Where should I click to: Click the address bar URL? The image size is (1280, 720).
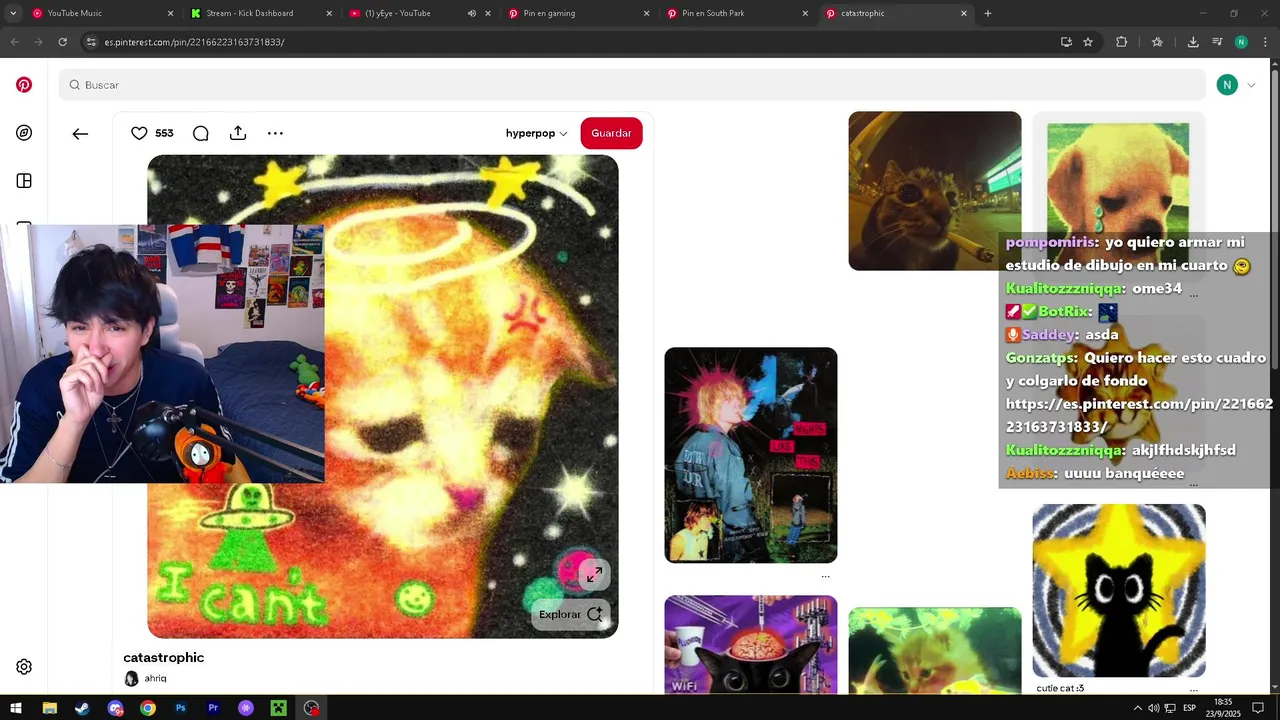[x=194, y=42]
